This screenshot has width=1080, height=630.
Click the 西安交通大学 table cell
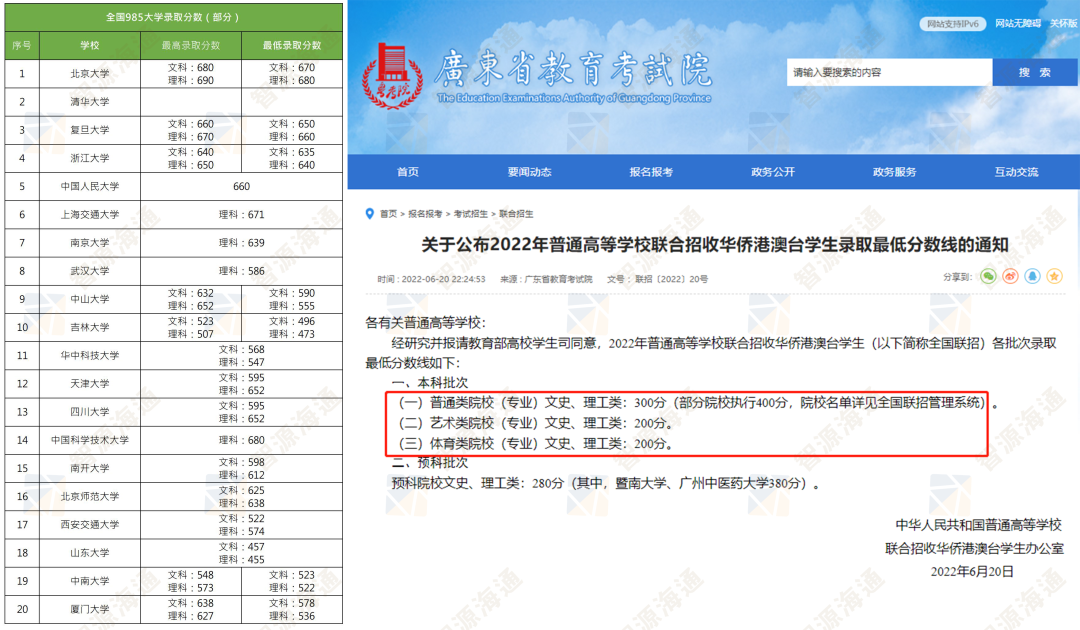pos(90,525)
